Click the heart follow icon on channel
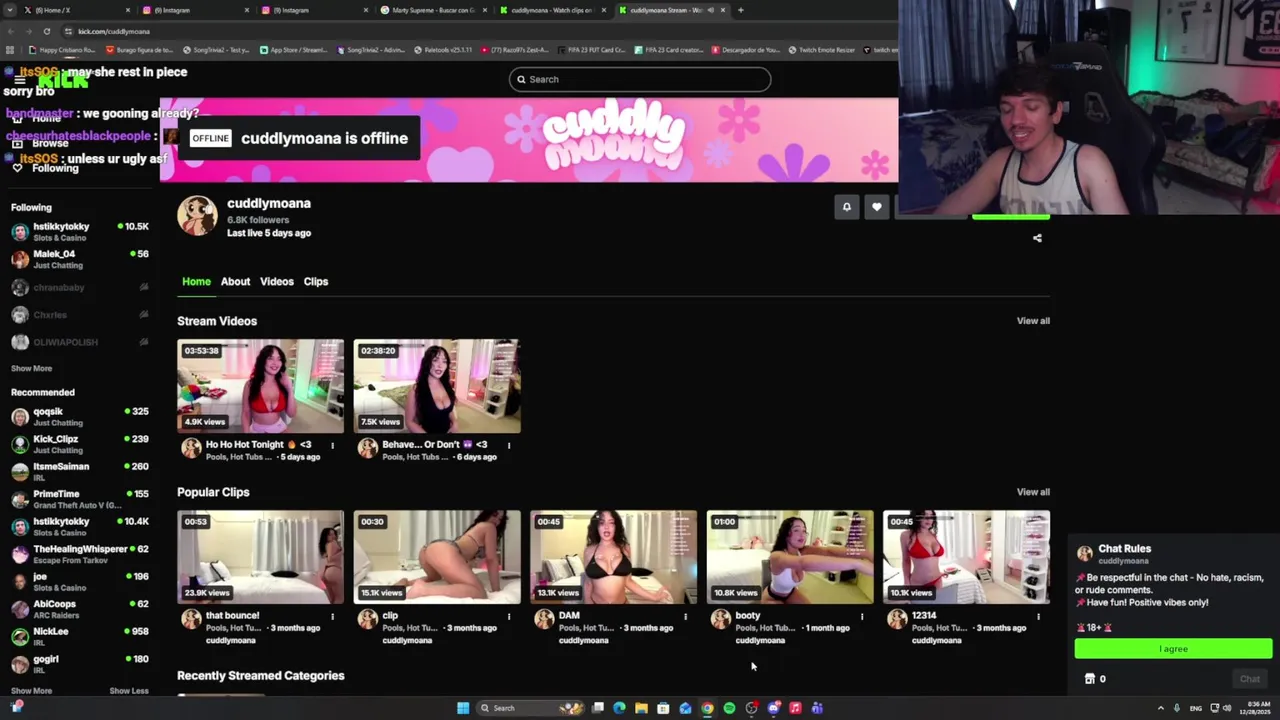This screenshot has height=720, width=1280. click(877, 207)
